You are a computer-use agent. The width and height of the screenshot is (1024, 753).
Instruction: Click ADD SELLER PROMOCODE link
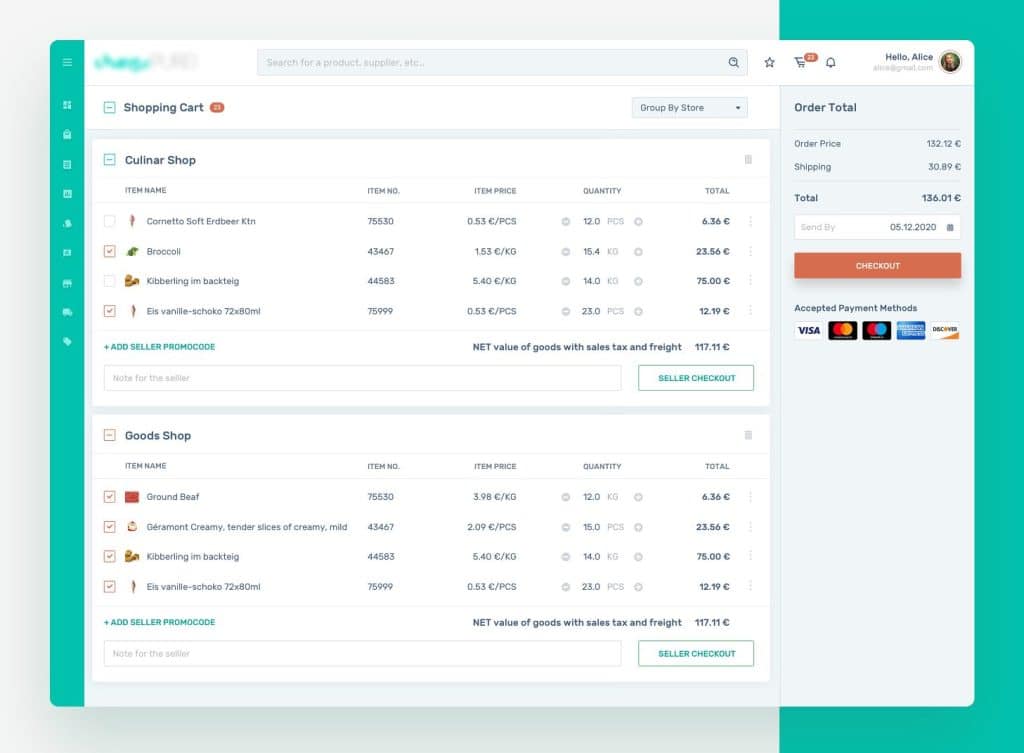click(160, 345)
